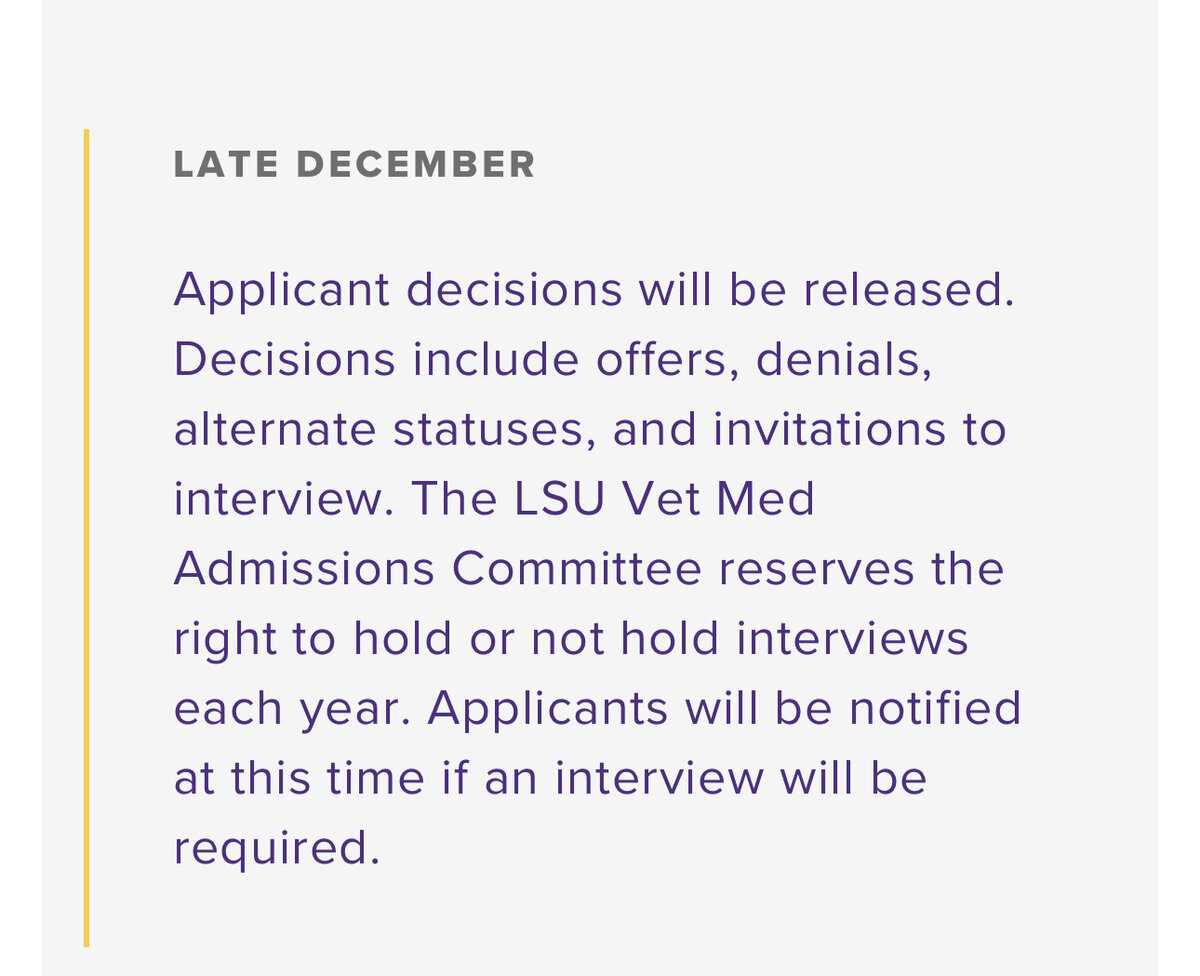Click the yellow vertical accent bar
The width and height of the screenshot is (1200, 976).
click(x=87, y=537)
